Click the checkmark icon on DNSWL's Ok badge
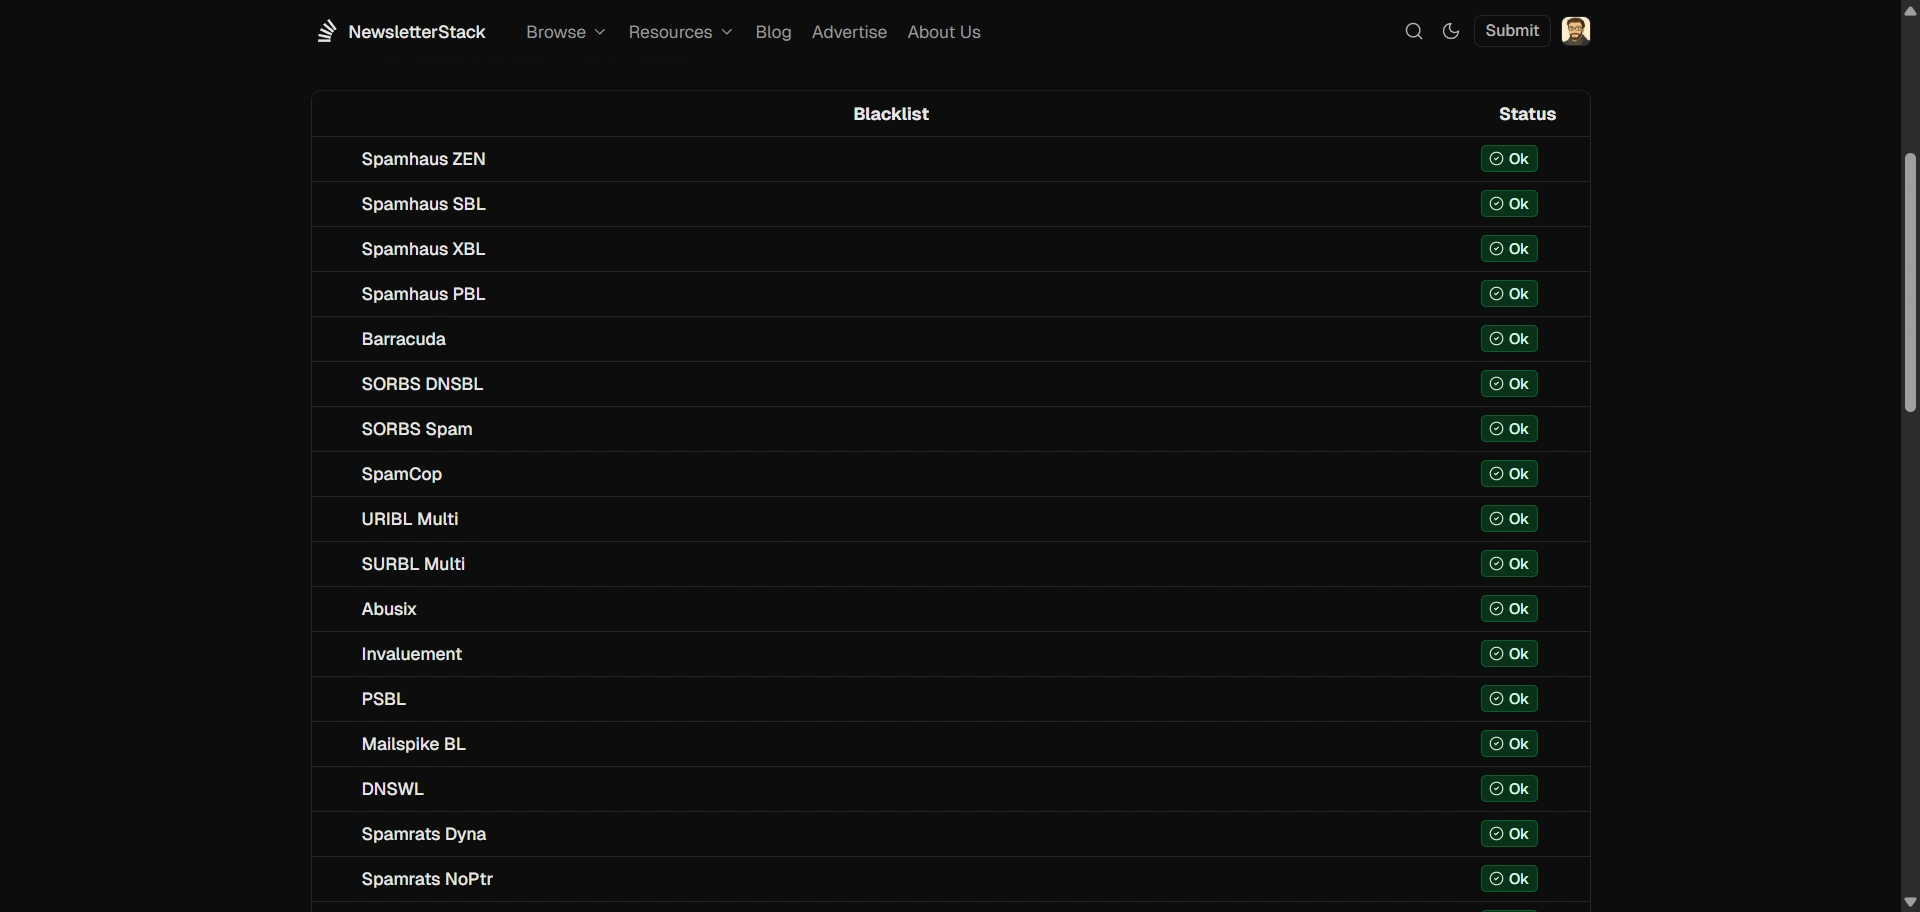The image size is (1920, 912). (1496, 788)
